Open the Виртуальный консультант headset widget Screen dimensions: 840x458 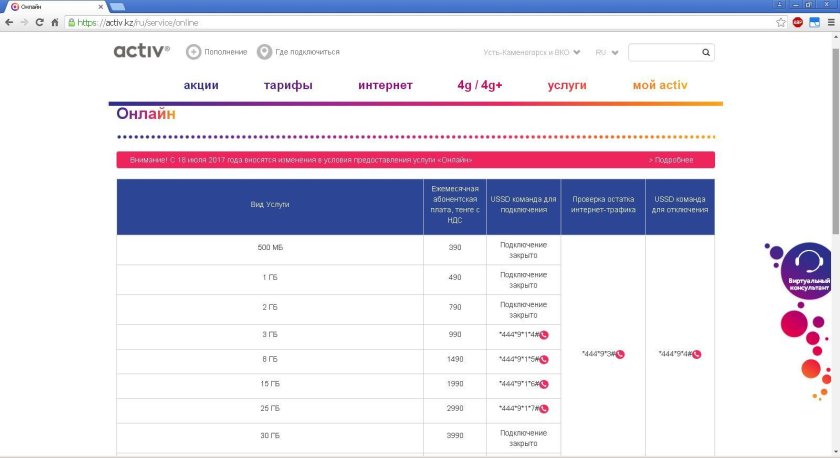(x=807, y=268)
